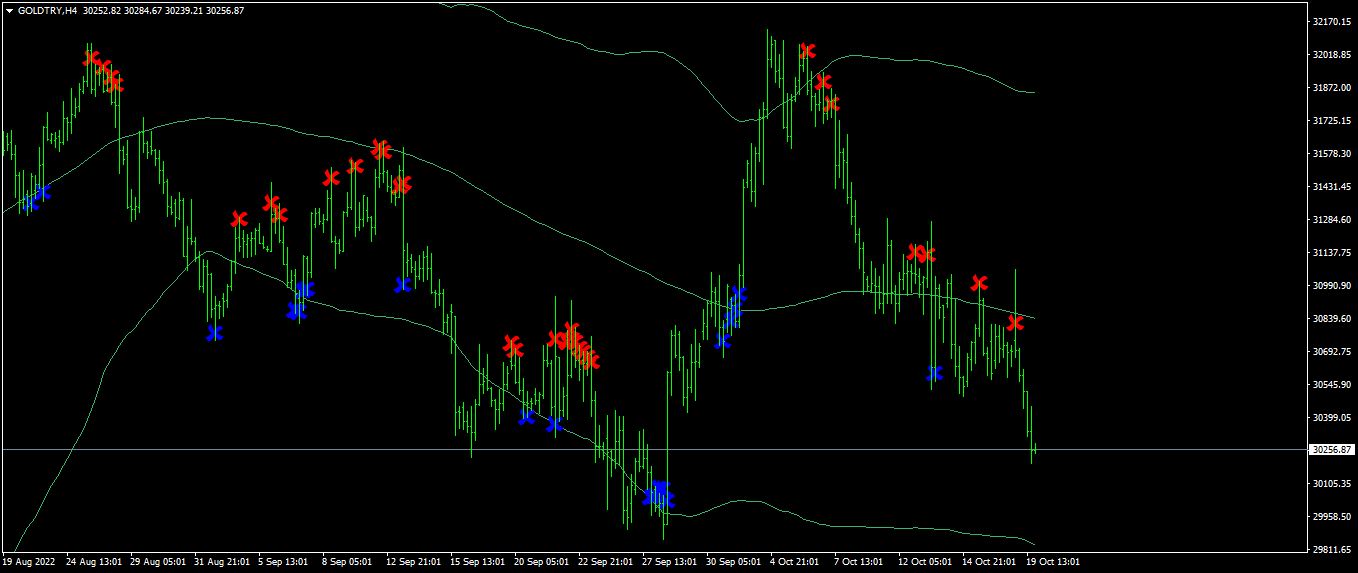Click the 31137.75 price axis label
Image resolution: width=1358 pixels, height=573 pixels.
[x=1331, y=252]
